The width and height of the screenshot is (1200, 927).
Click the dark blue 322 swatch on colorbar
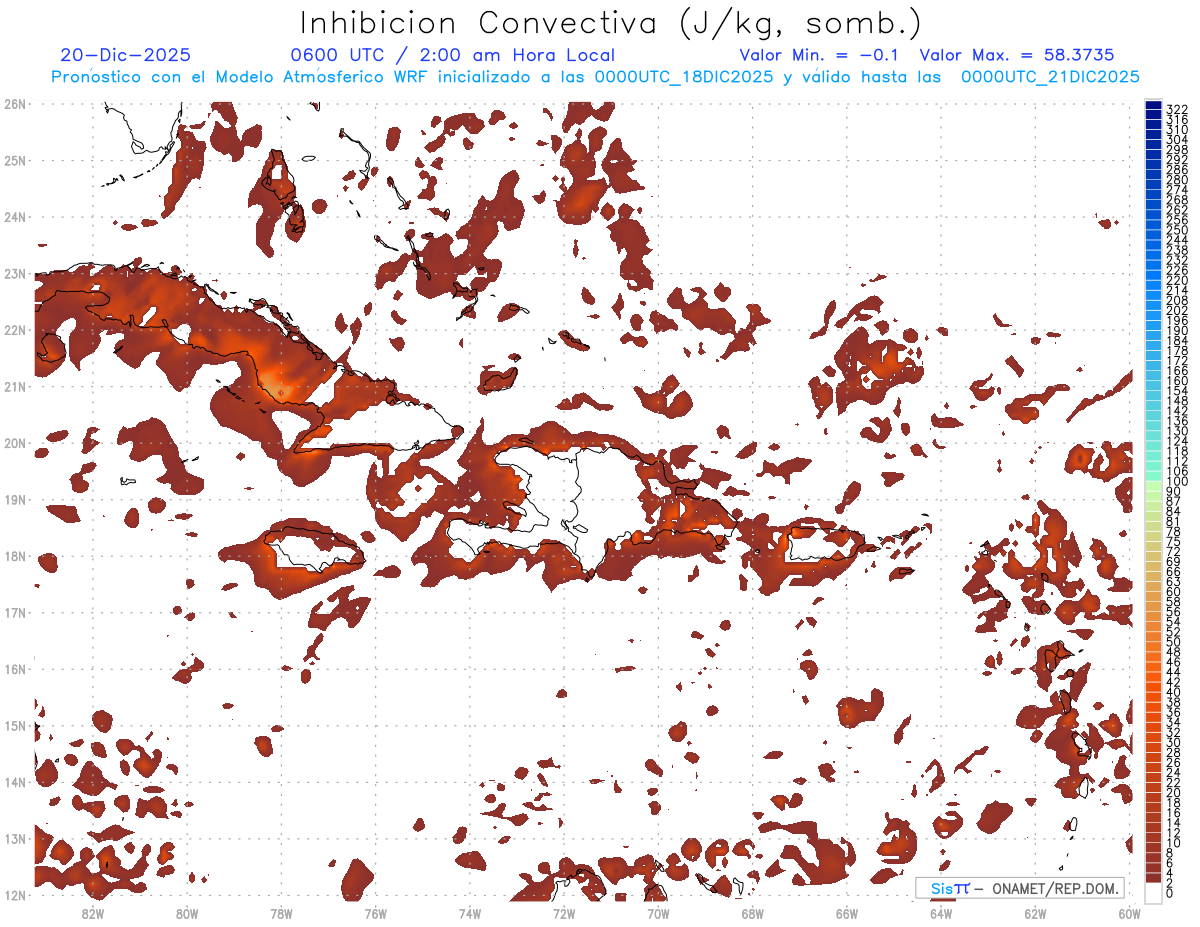[x=1153, y=106]
